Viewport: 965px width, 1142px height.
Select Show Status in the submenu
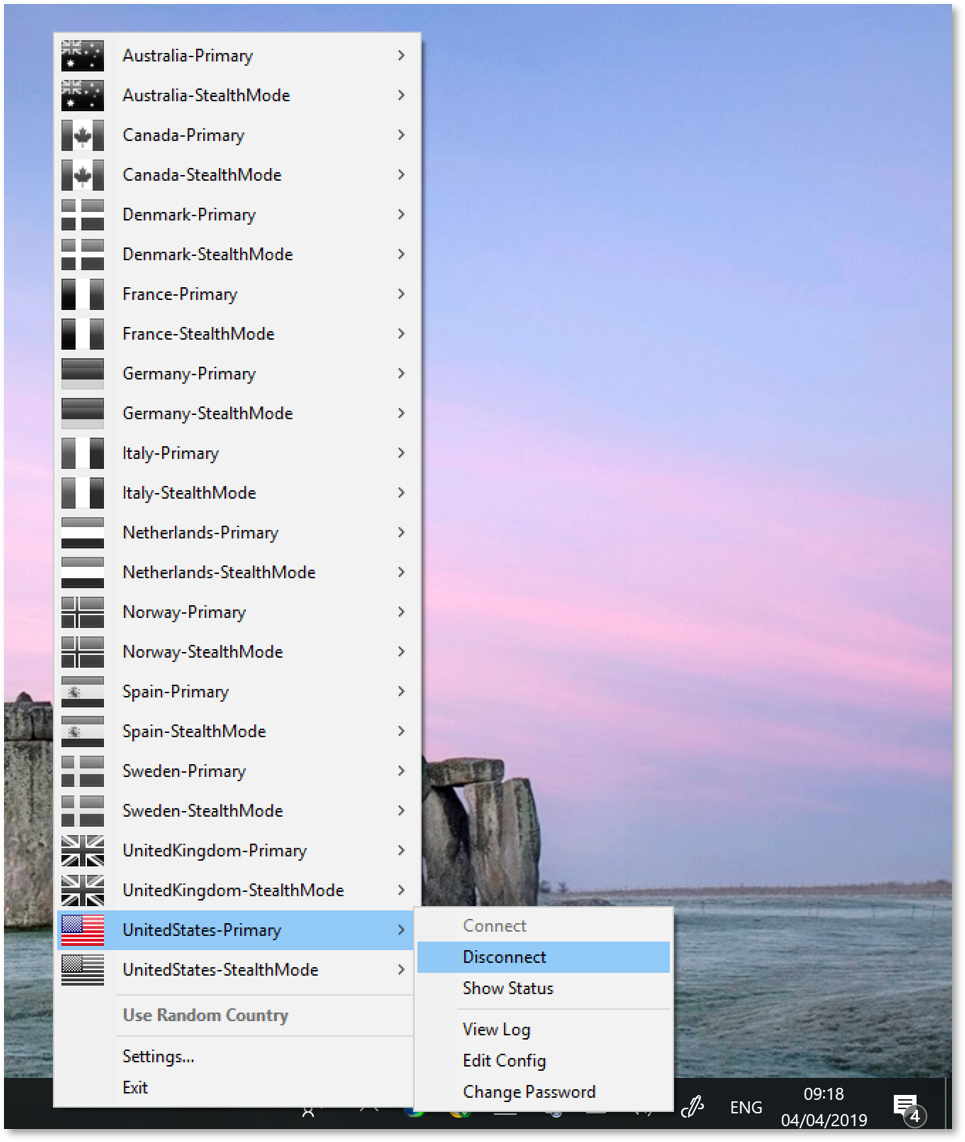(543, 988)
